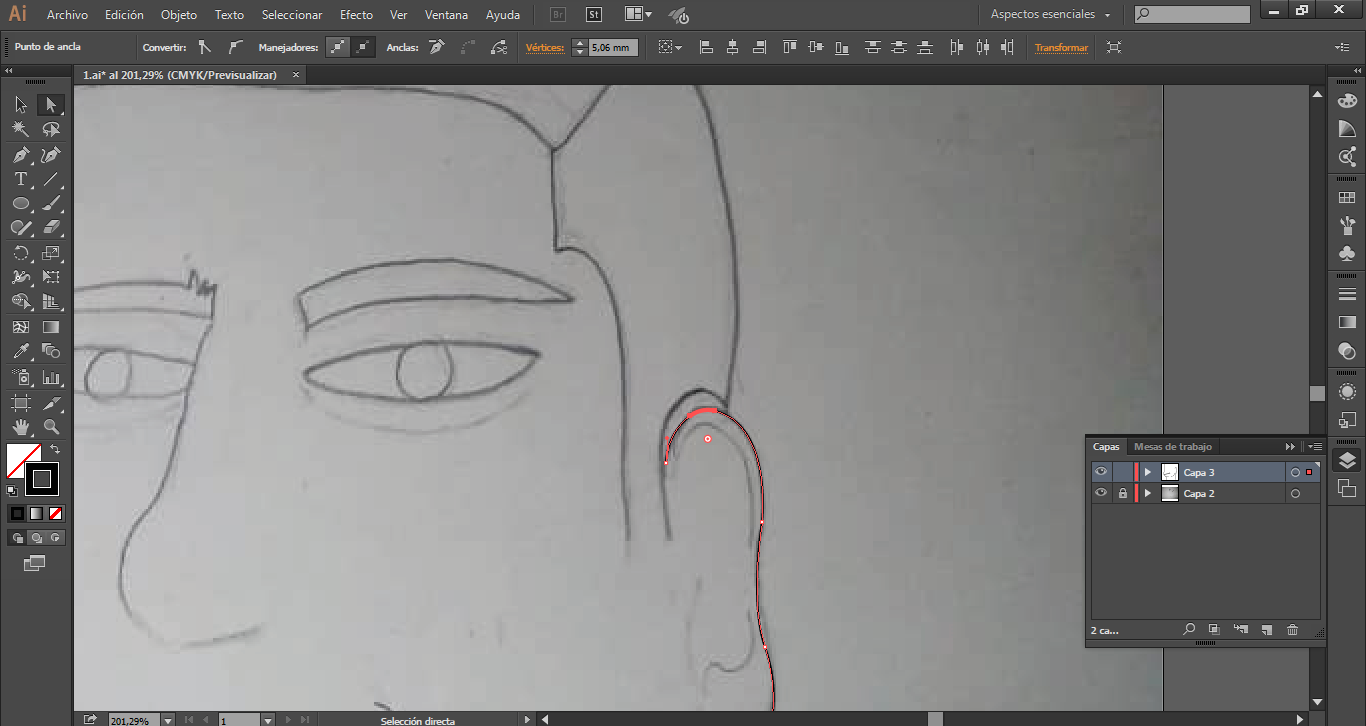Select the Zoom magnifier tool
Viewport: 1366px width, 726px height.
pyautogui.click(x=51, y=427)
